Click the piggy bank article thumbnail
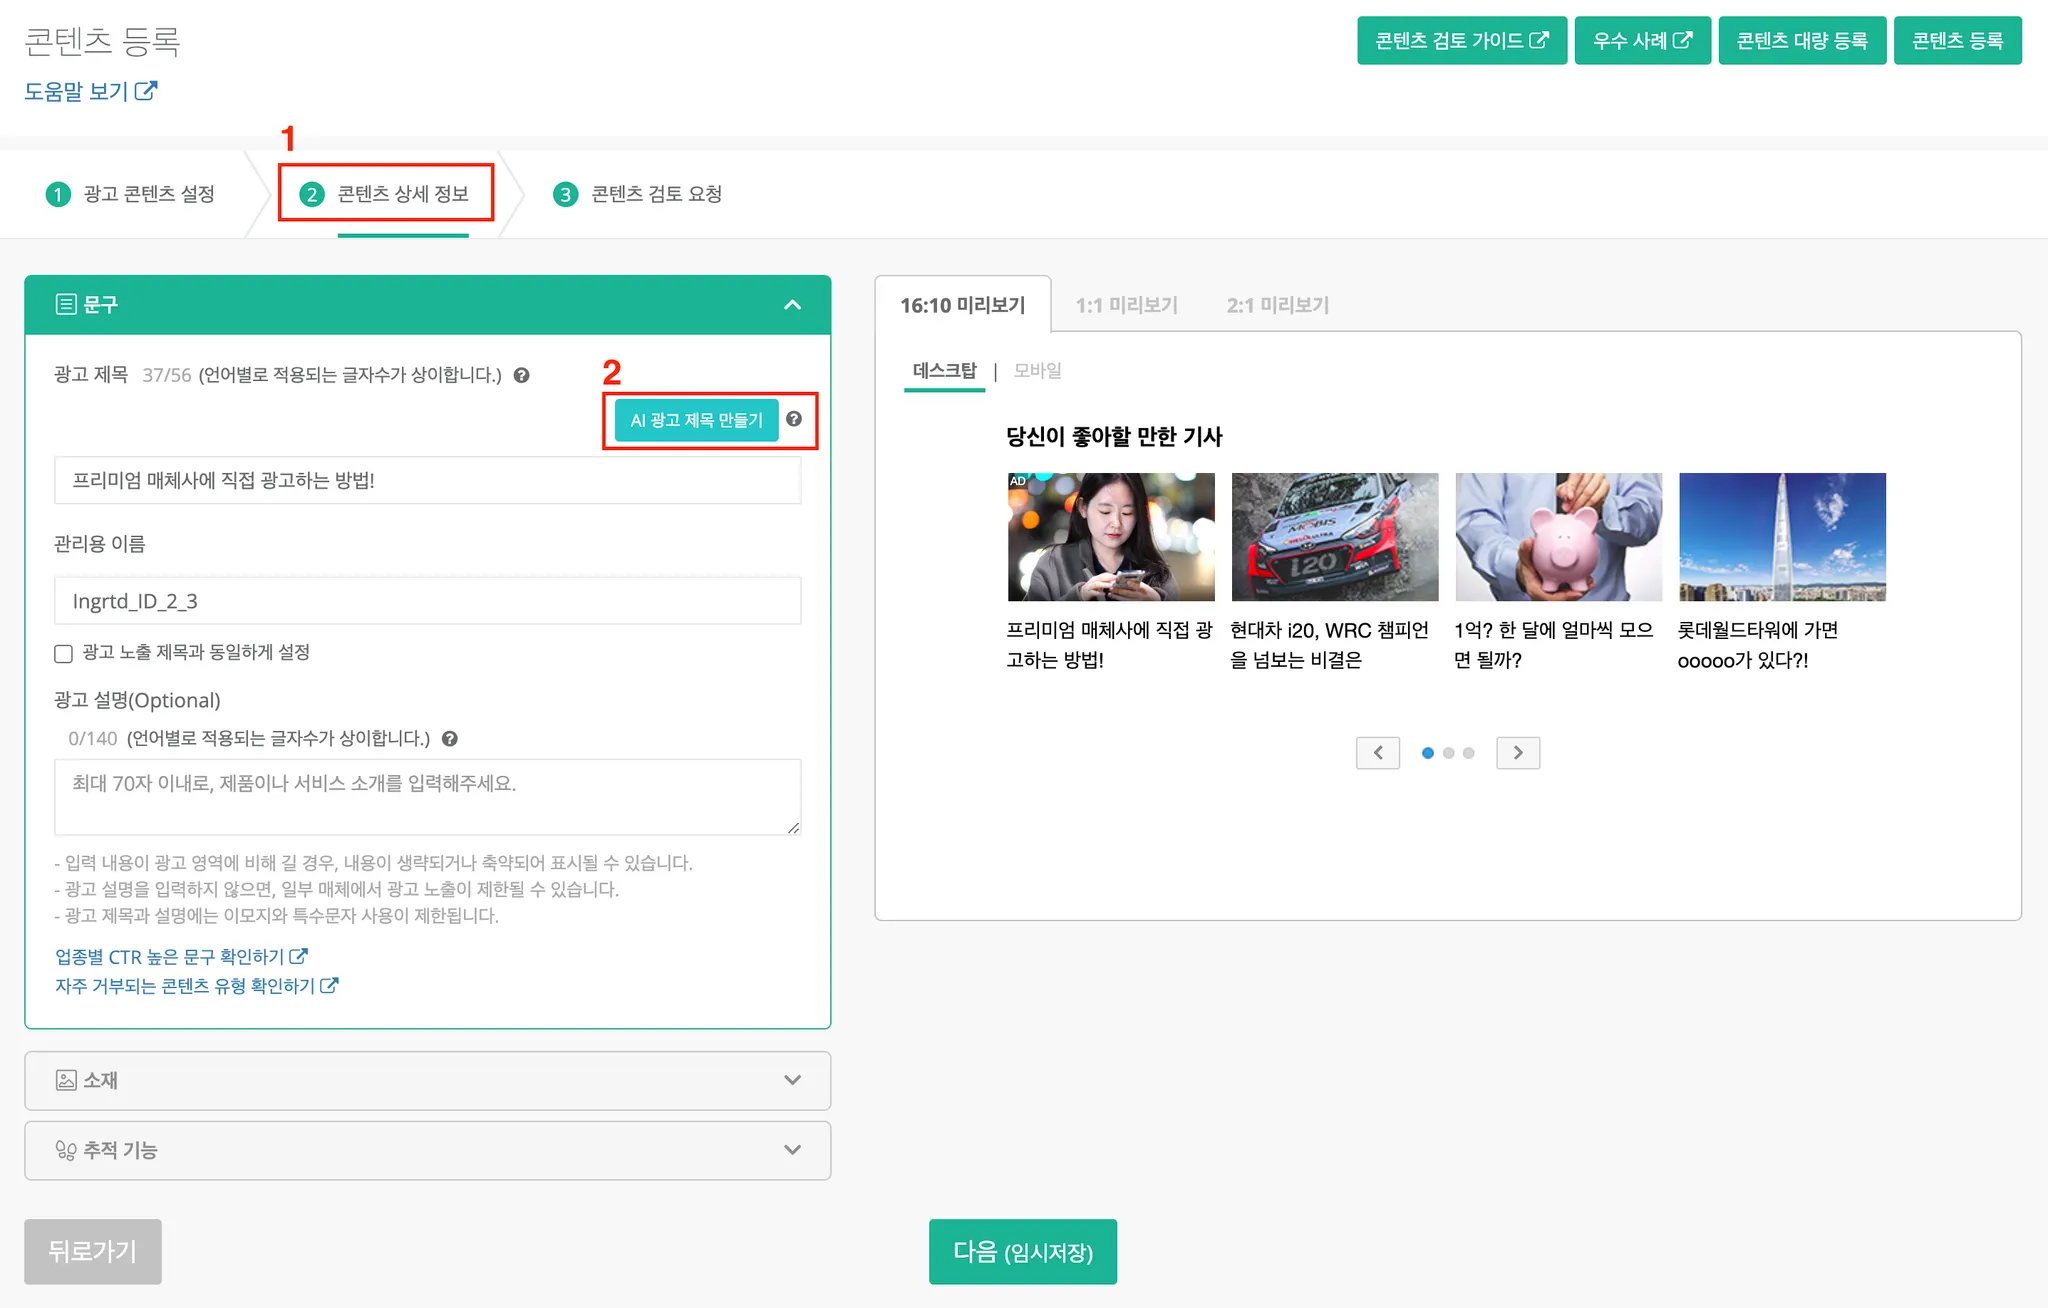 pyautogui.click(x=1558, y=537)
